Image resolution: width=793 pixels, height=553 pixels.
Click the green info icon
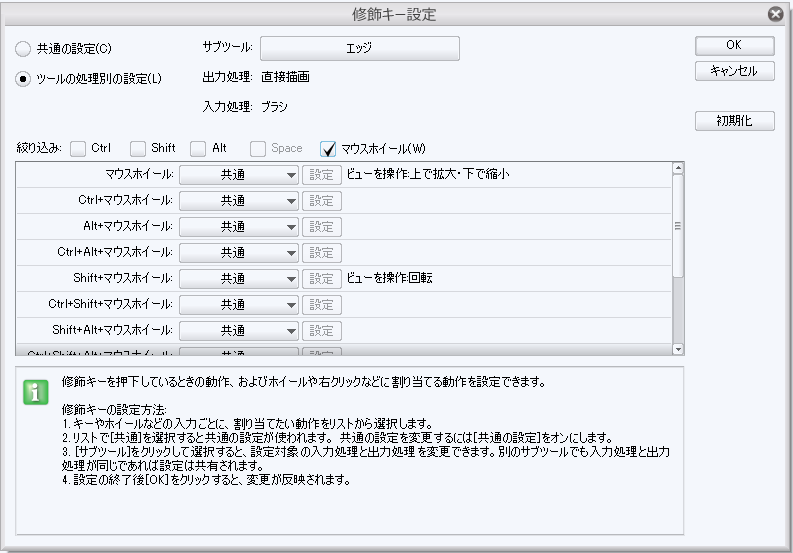(36, 391)
